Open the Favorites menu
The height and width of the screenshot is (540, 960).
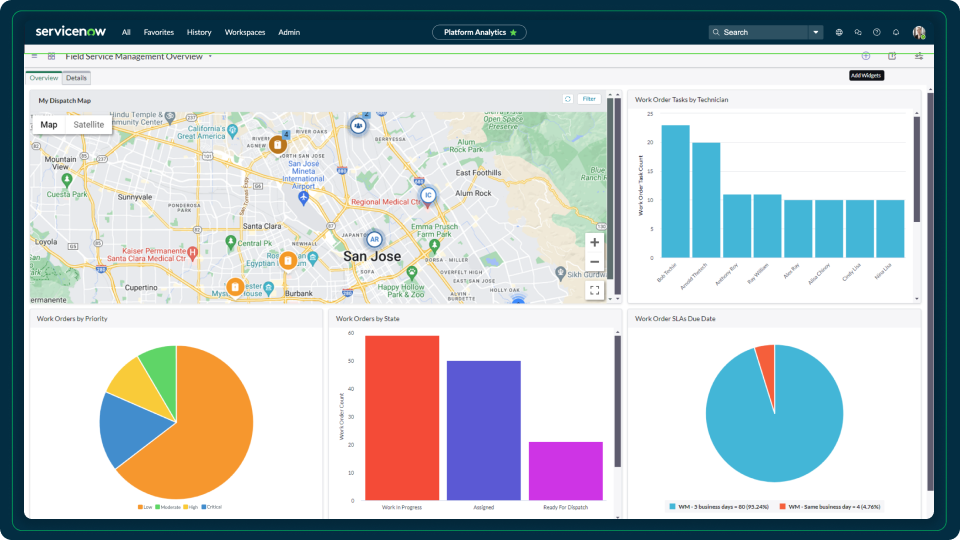pos(158,32)
